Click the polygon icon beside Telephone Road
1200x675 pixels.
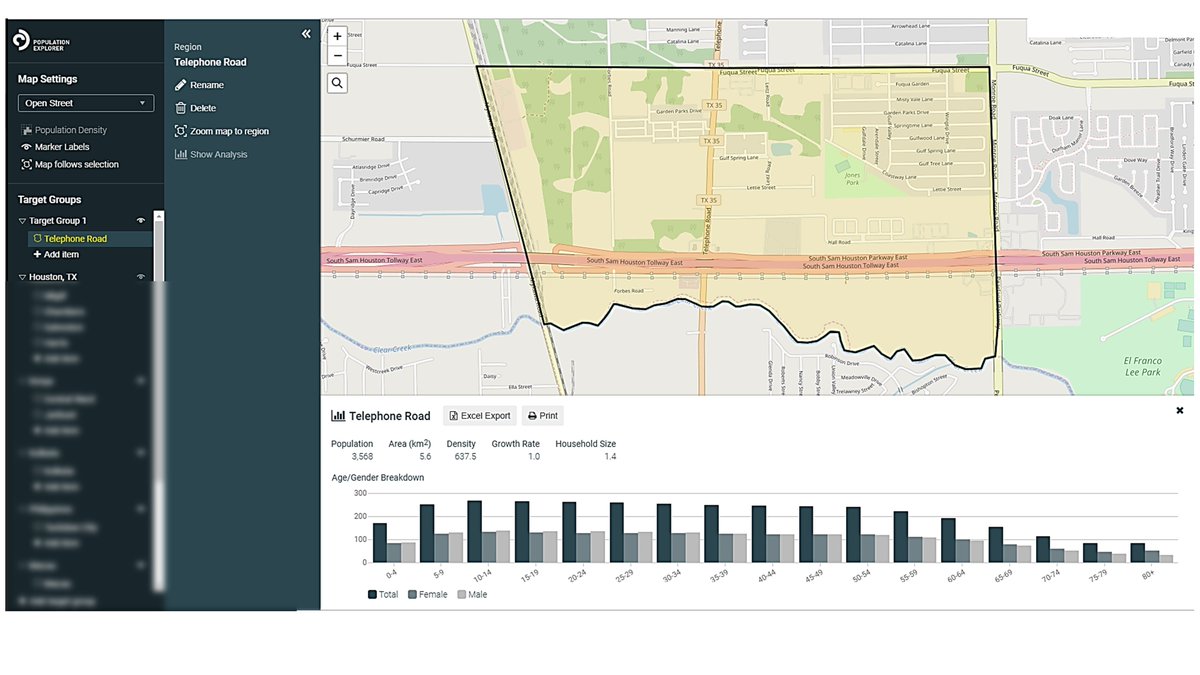click(38, 239)
